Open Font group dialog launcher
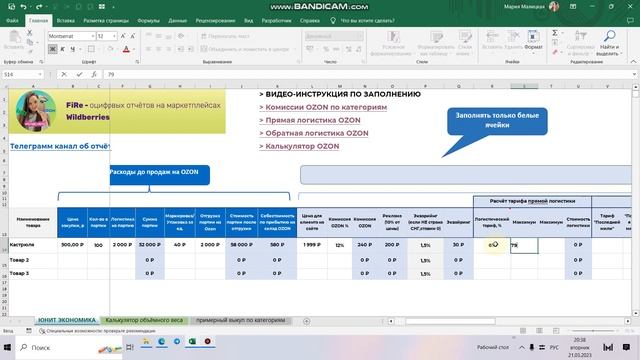Image resolution: width=640 pixels, height=360 pixels. coord(137,62)
